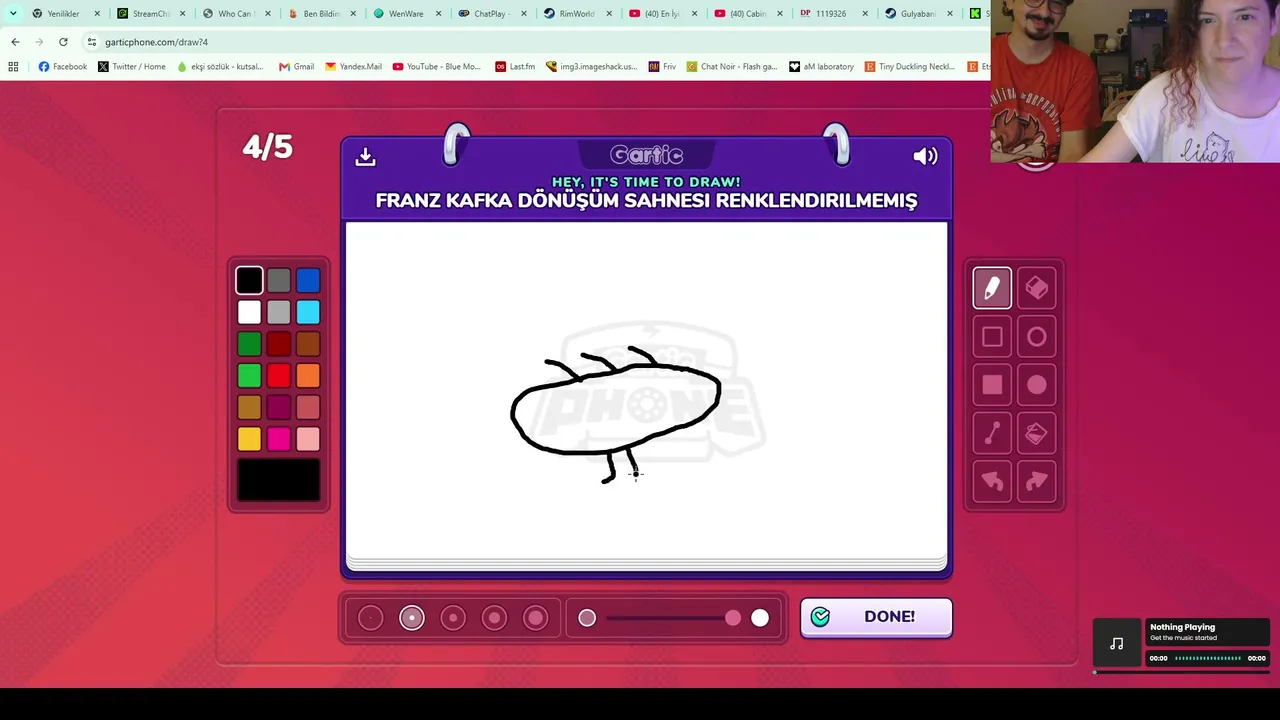Screen dimensions: 1280x720
Task: Pick the light pink color swatch
Action: [308, 438]
